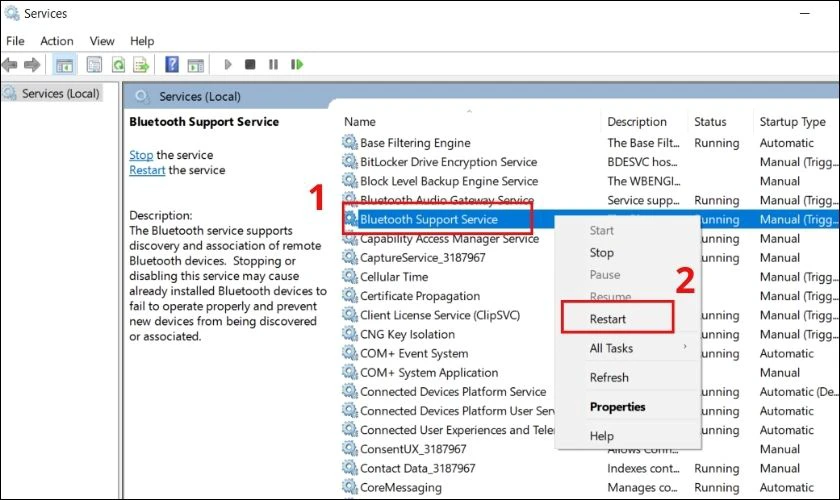Select the ConsentUX_3187967 row
This screenshot has height=500, width=840.
[589, 449]
